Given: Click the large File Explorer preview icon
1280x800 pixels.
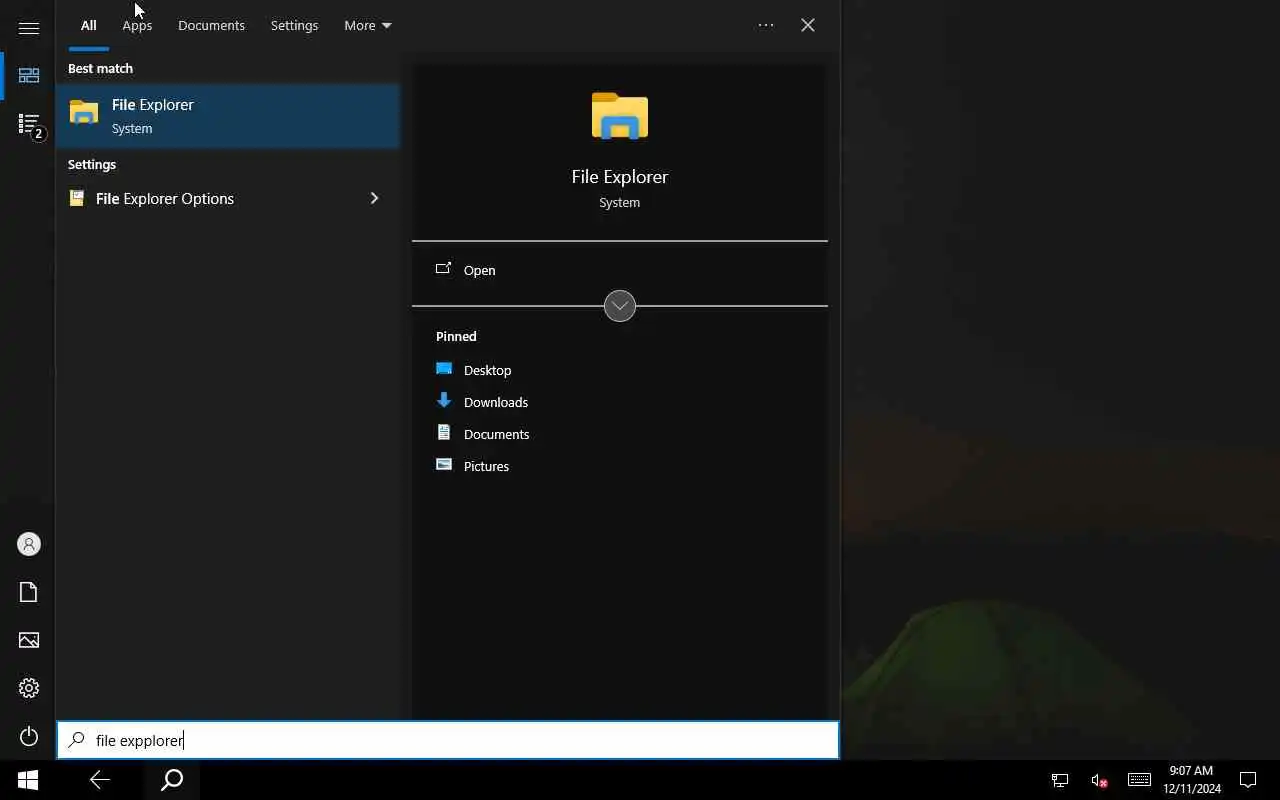Looking at the screenshot, I should point(620,116).
